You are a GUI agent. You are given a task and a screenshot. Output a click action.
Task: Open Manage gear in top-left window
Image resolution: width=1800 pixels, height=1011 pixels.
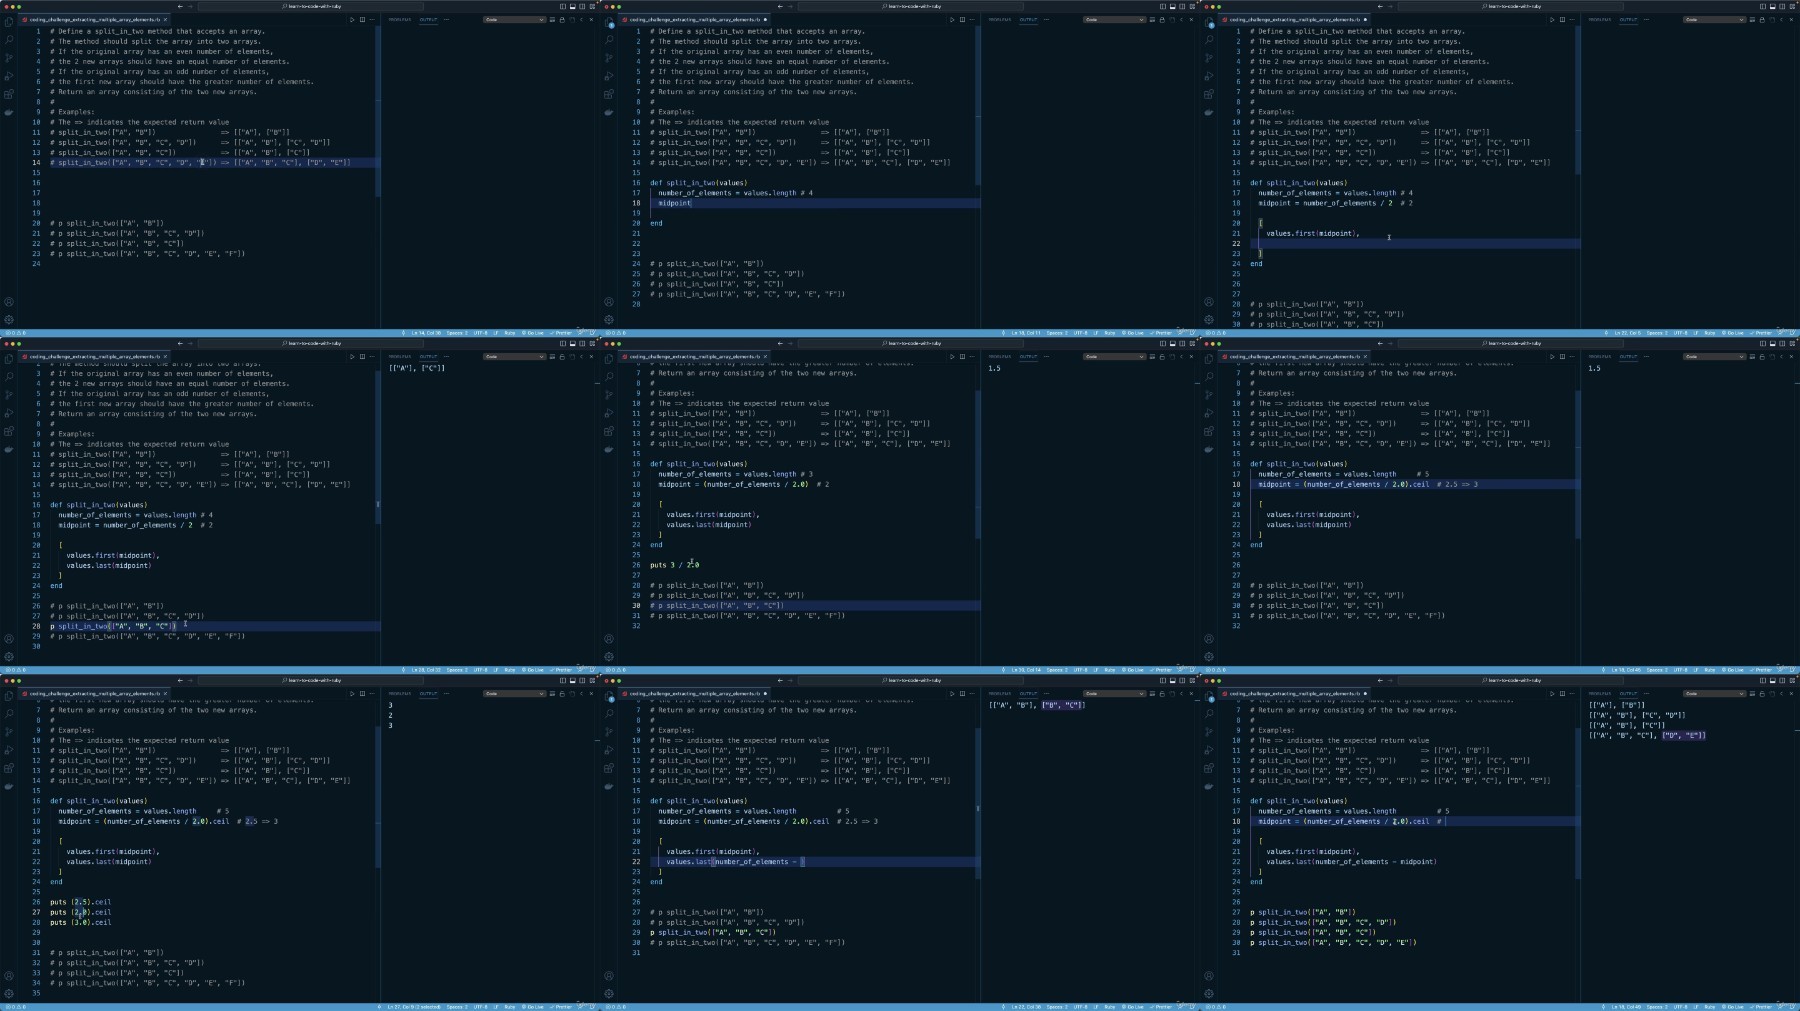pyautogui.click(x=9, y=320)
